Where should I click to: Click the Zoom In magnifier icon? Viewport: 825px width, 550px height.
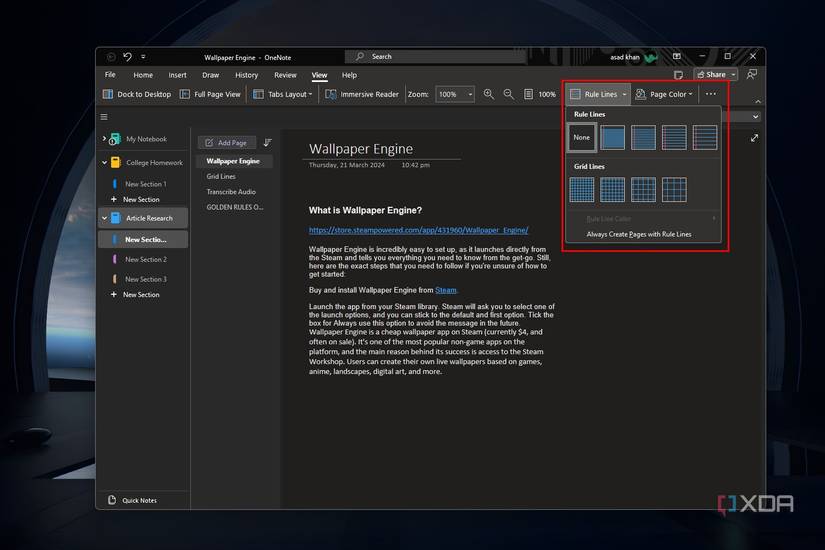(489, 94)
